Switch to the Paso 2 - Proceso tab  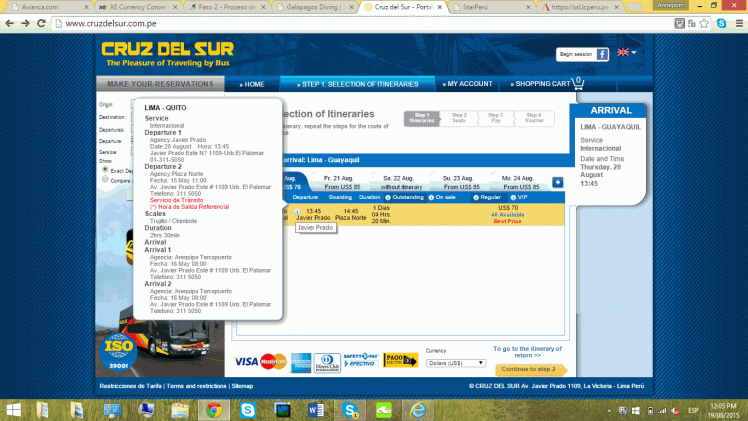(227, 7)
